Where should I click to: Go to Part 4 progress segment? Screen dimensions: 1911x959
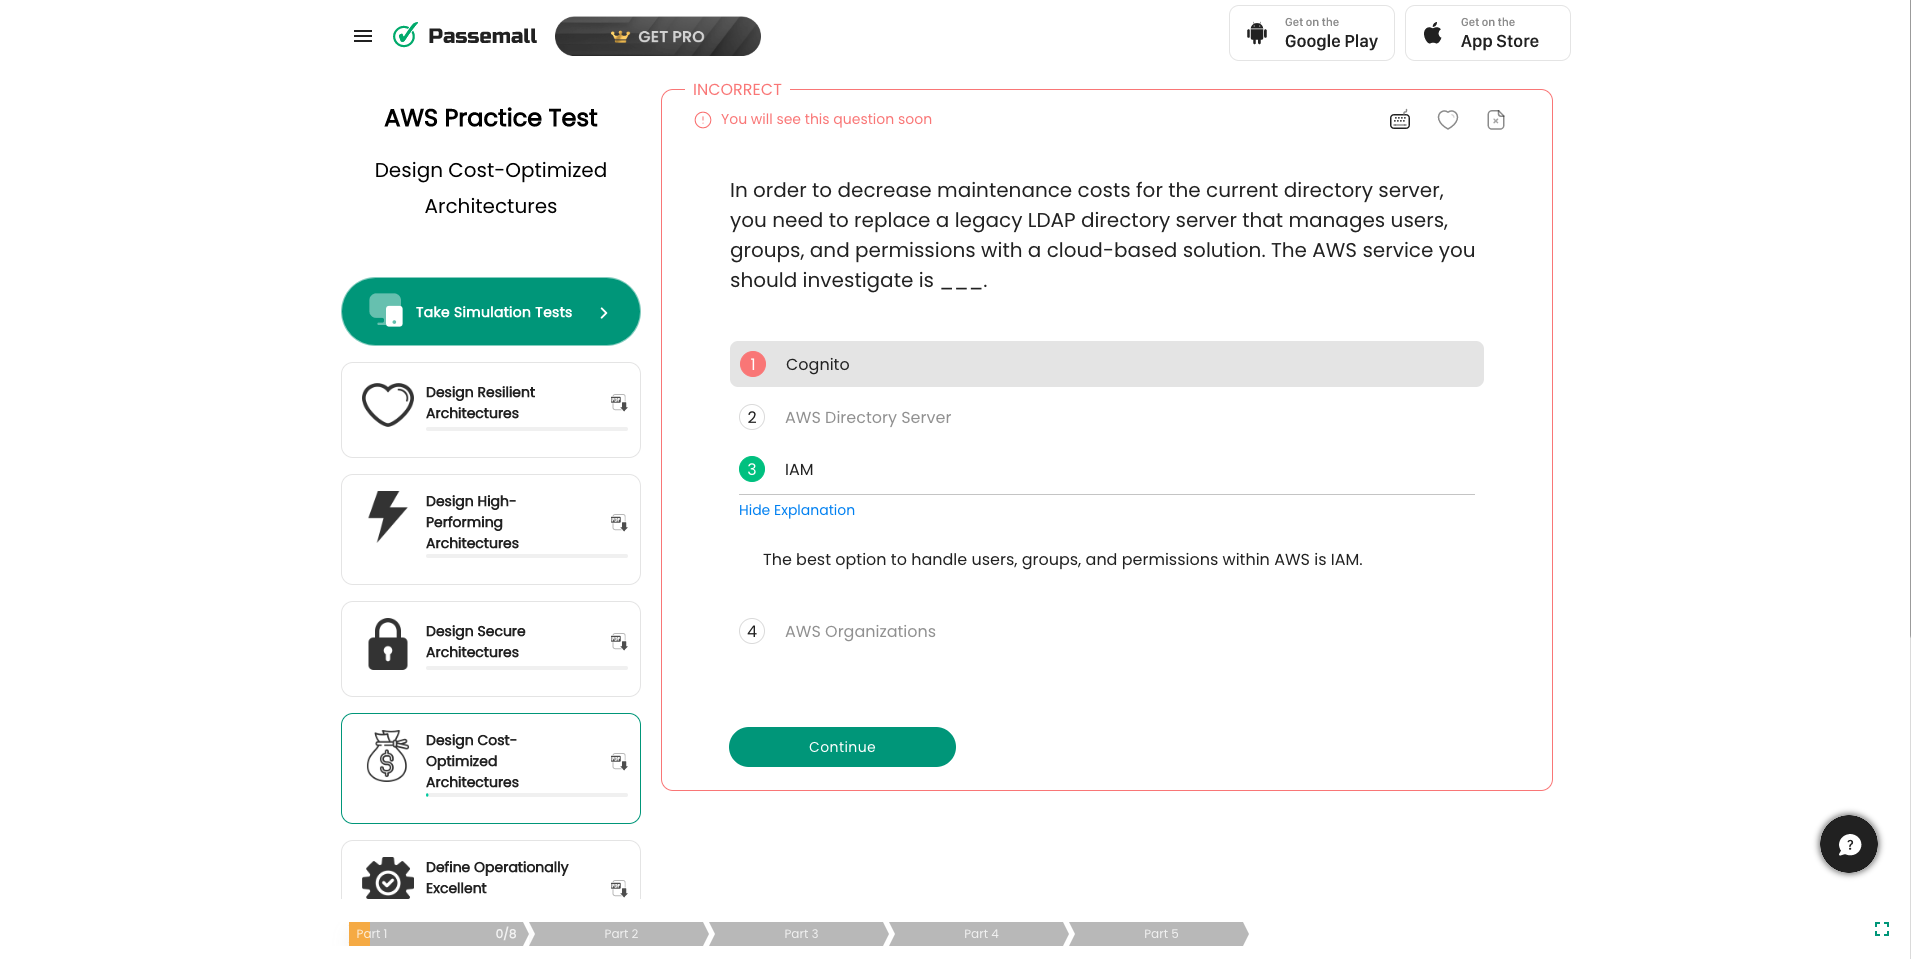pos(980,934)
